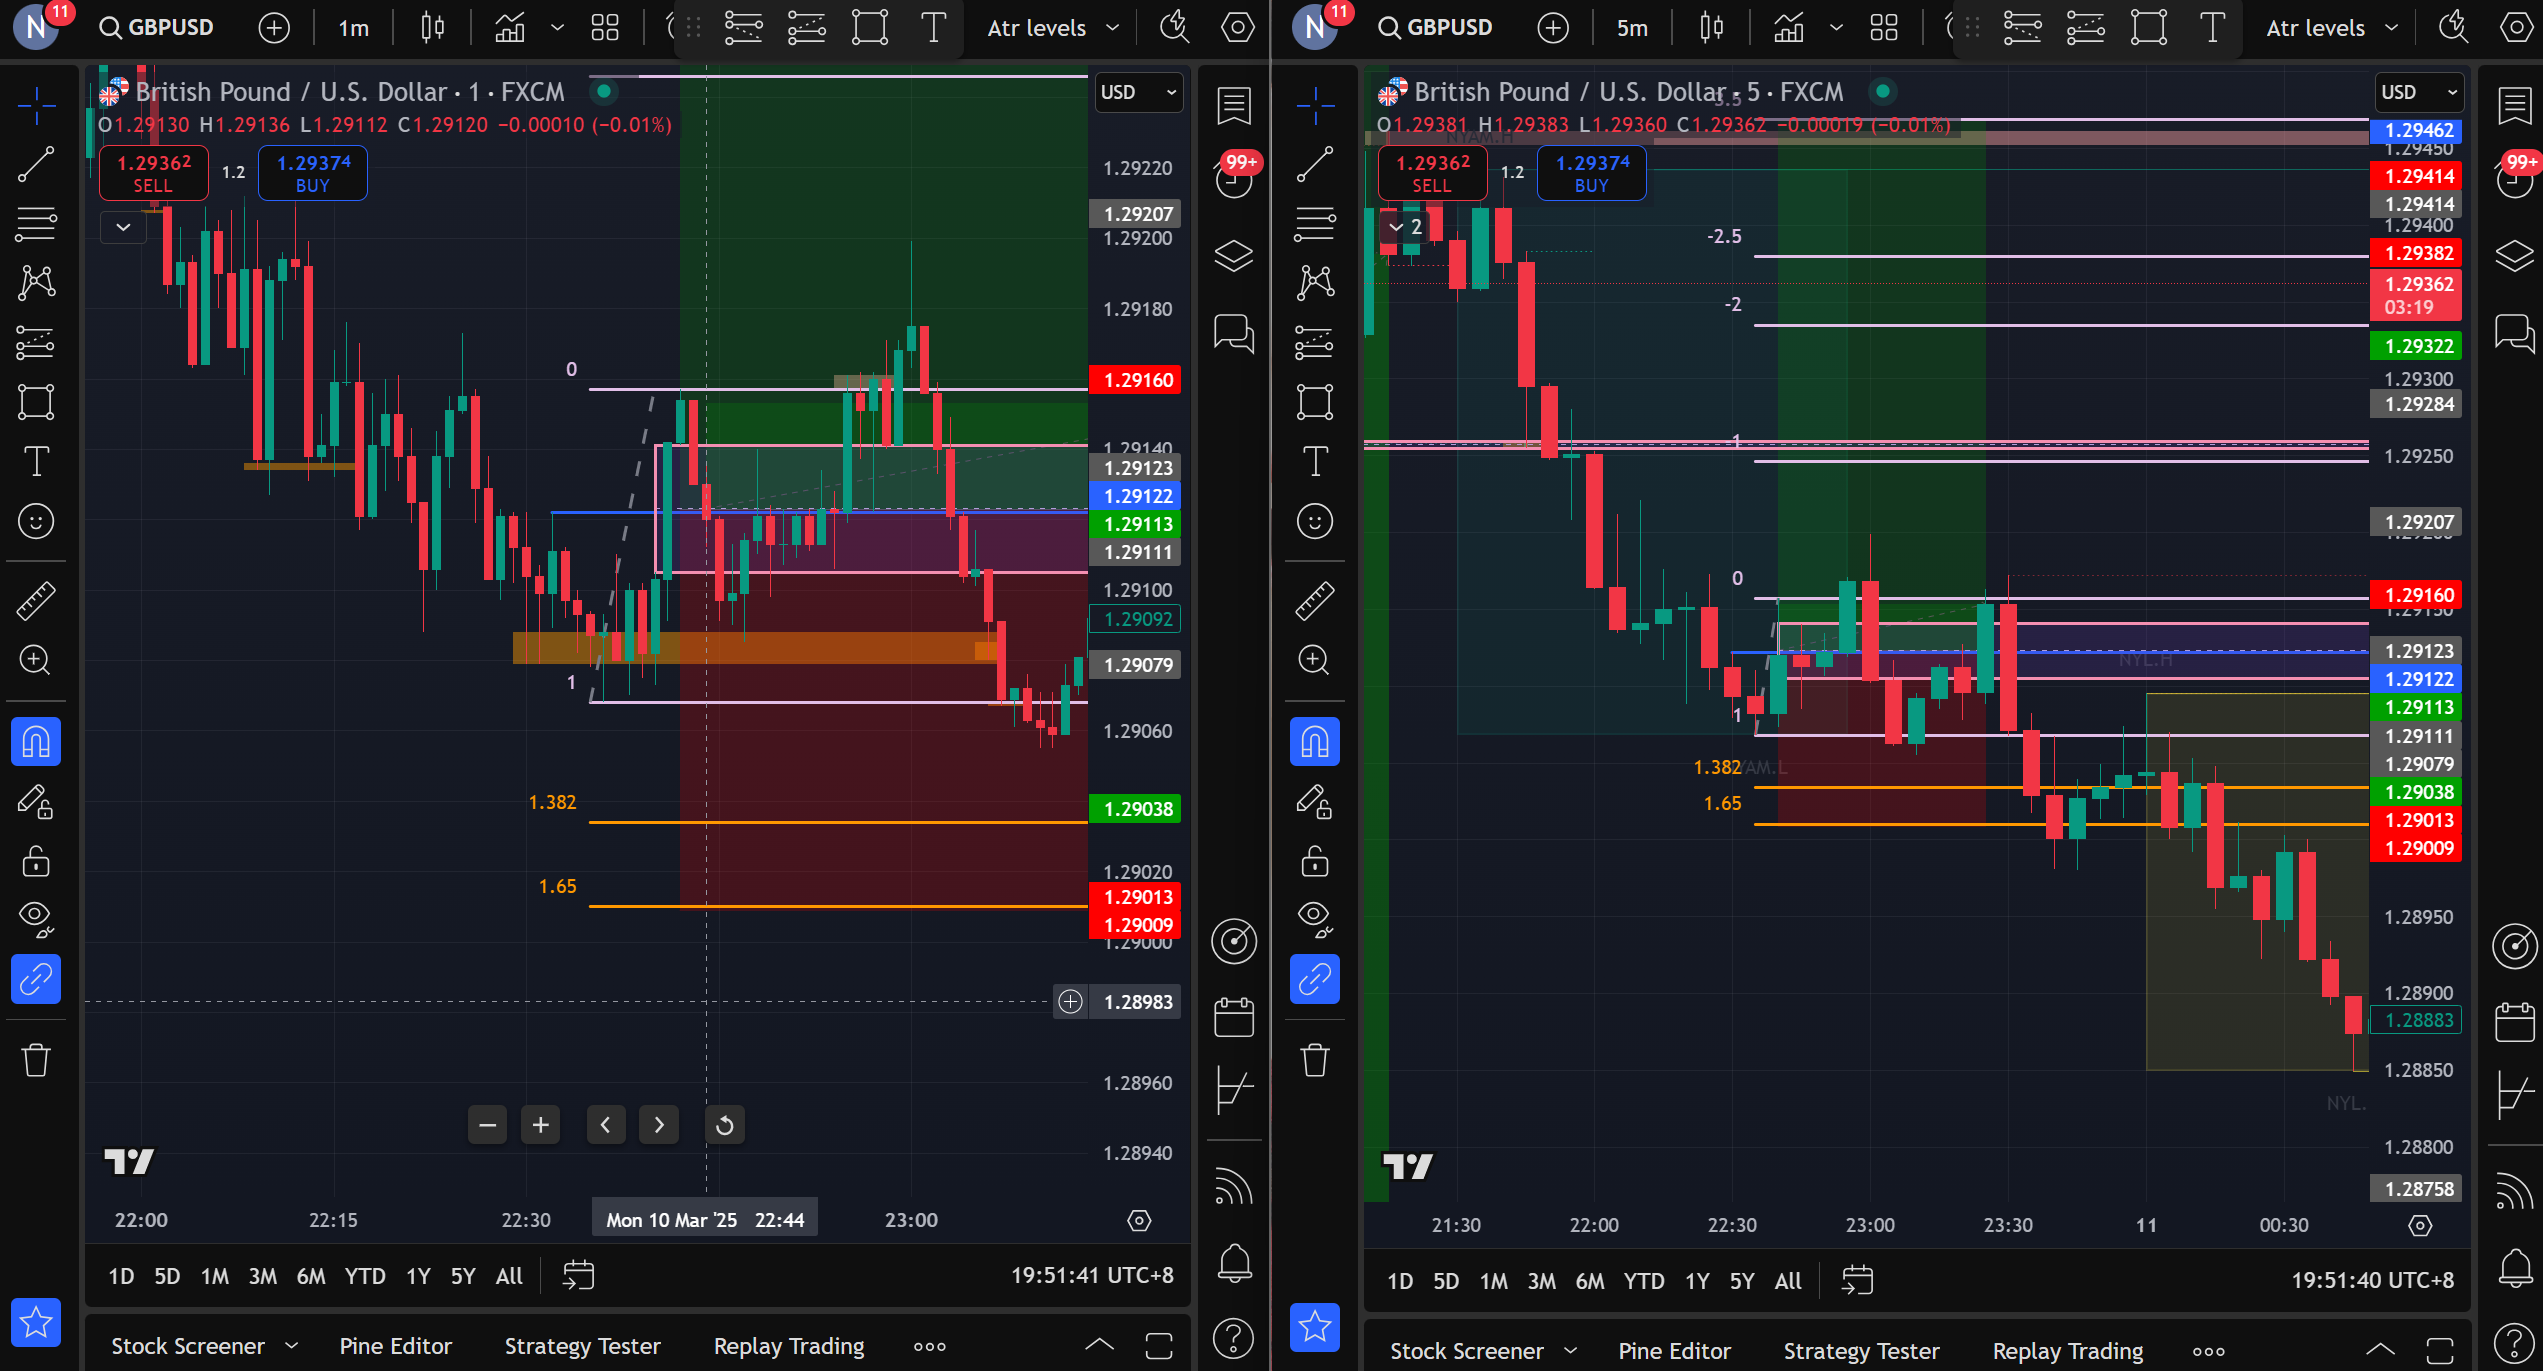Open the layout grid selector in left toolbar
This screenshot has height=1371, width=2543.
pyautogui.click(x=605, y=28)
